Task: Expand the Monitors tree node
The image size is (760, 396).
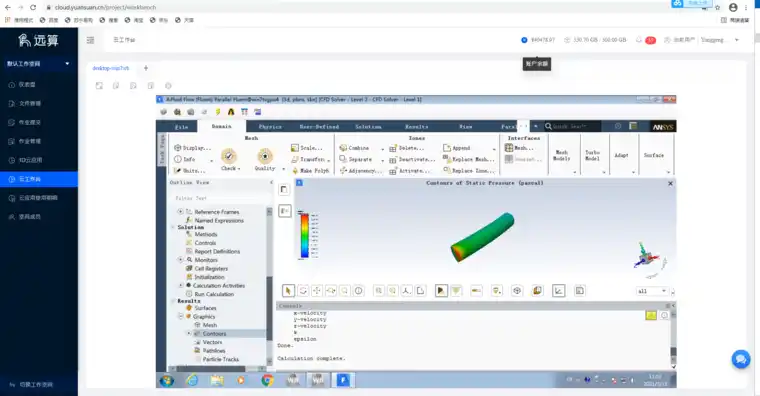Action: click(180, 260)
